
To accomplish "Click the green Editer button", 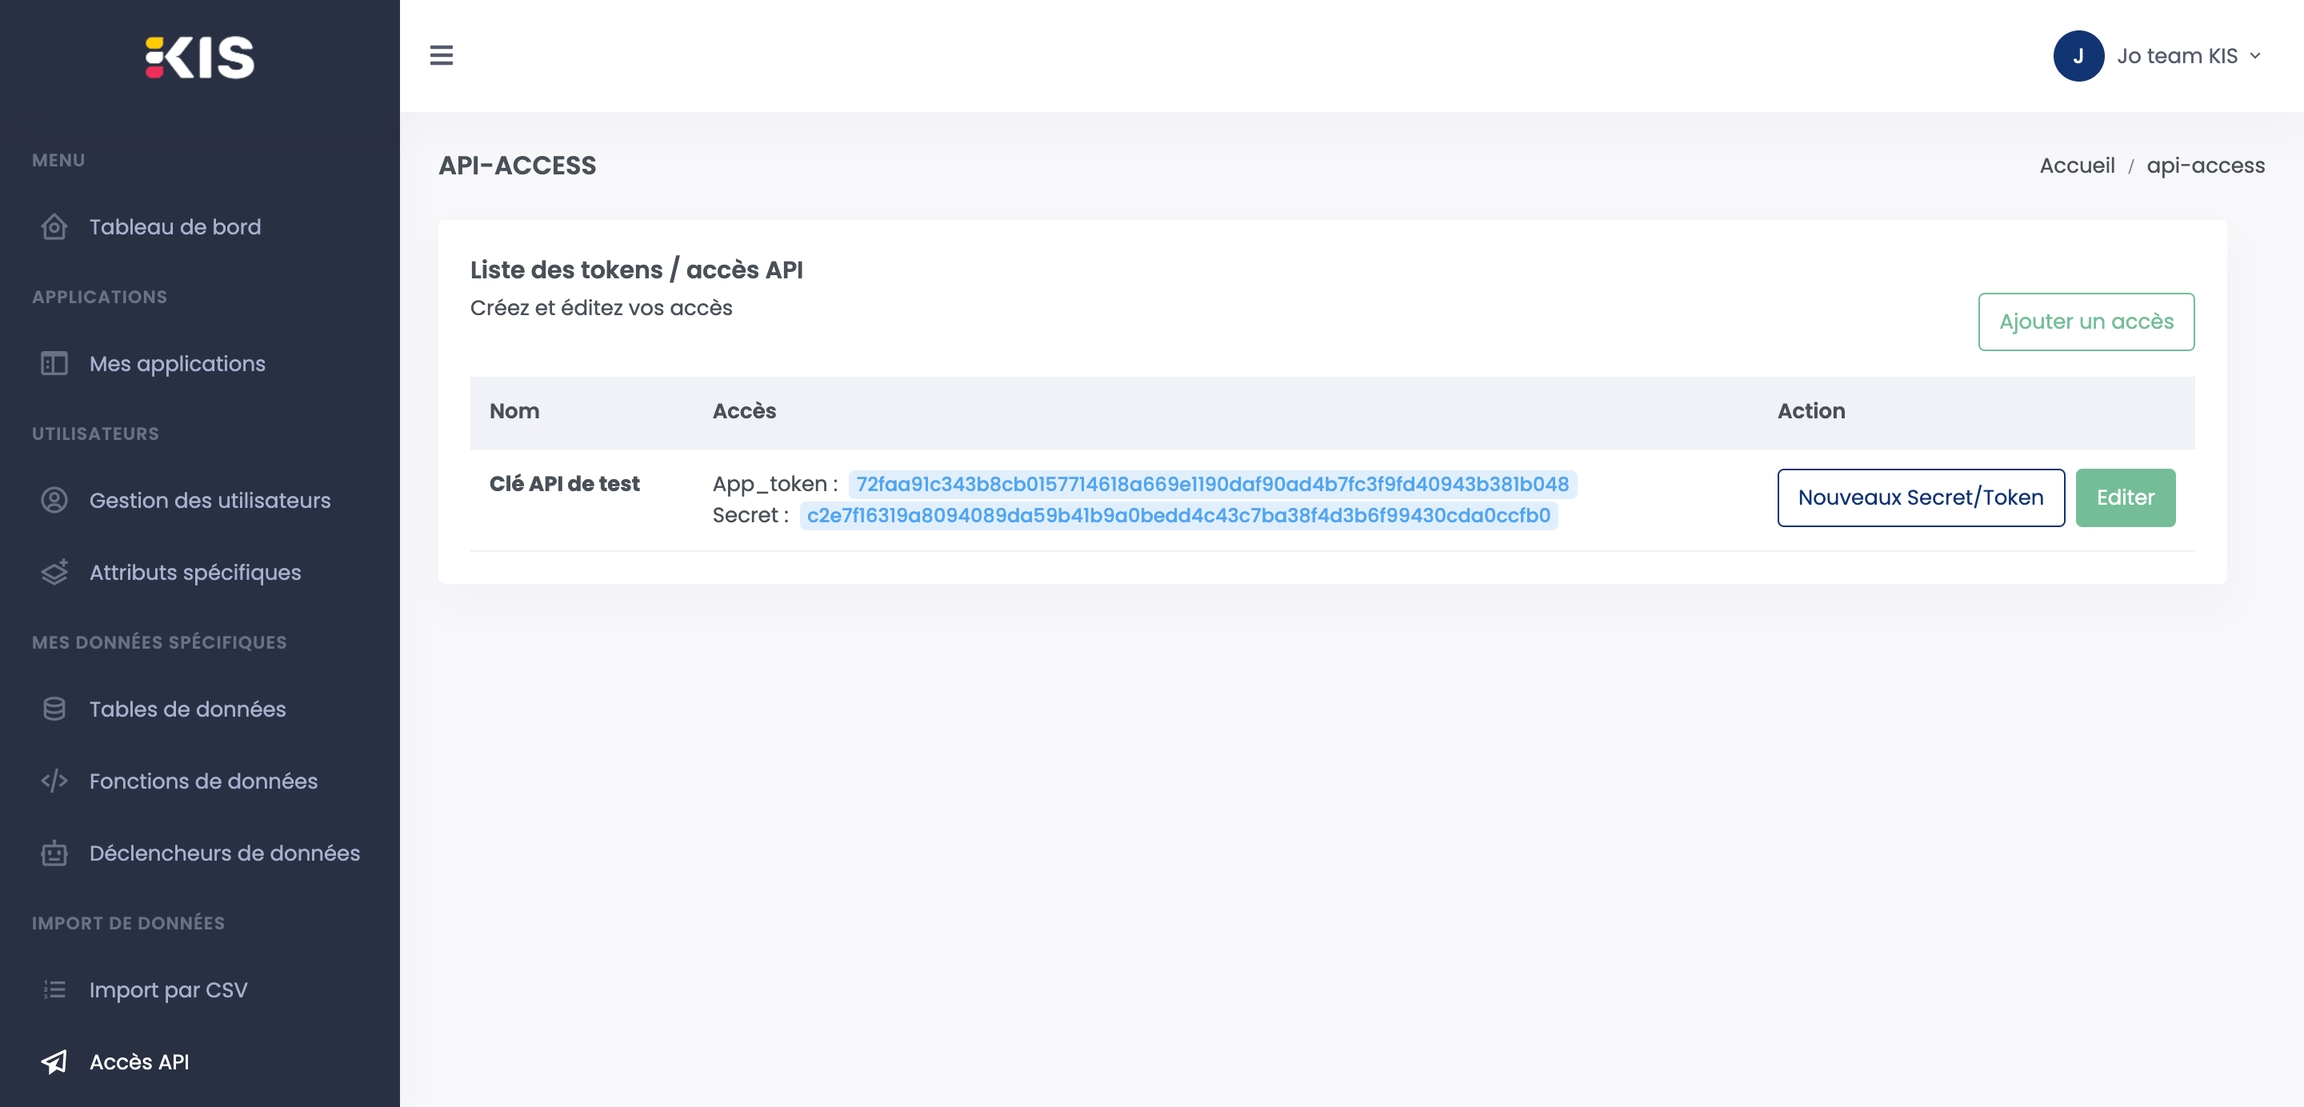I will tap(2124, 498).
